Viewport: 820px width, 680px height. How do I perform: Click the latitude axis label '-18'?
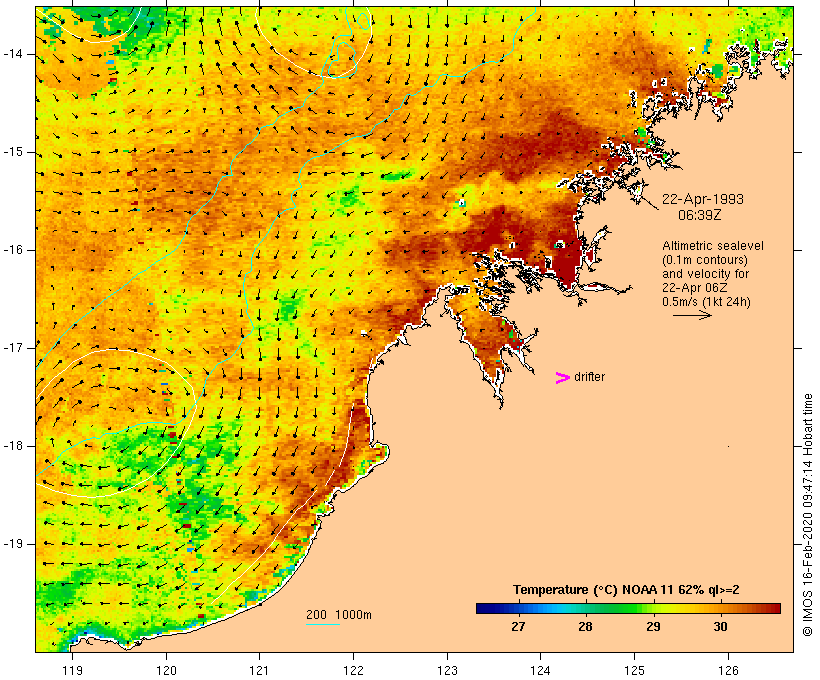pyautogui.click(x=13, y=446)
